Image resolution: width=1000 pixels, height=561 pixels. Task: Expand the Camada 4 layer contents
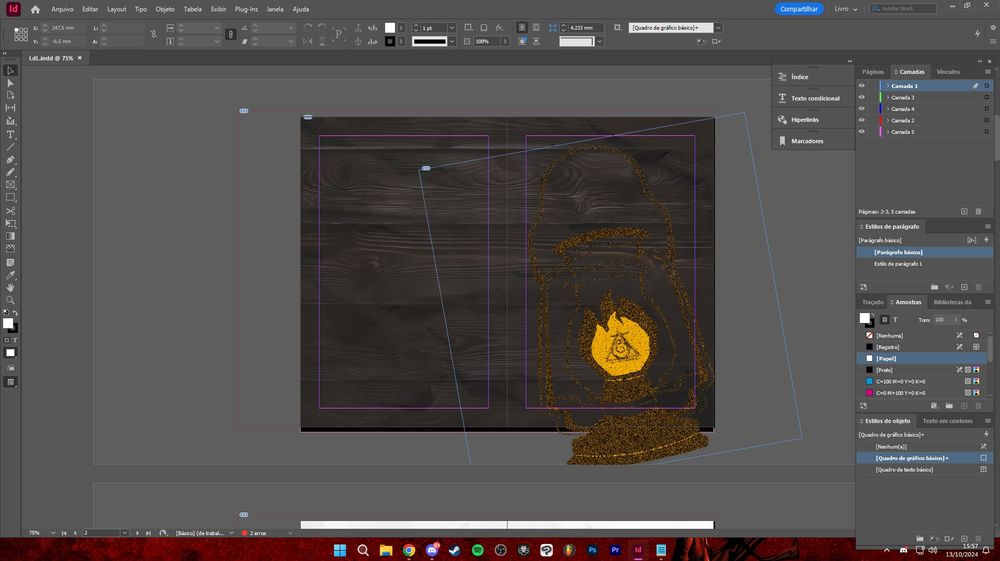[887, 109]
